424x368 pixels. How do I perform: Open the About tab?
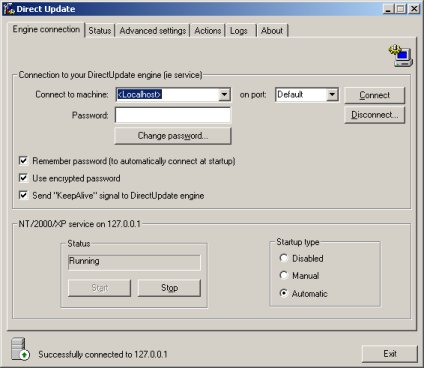[272, 31]
